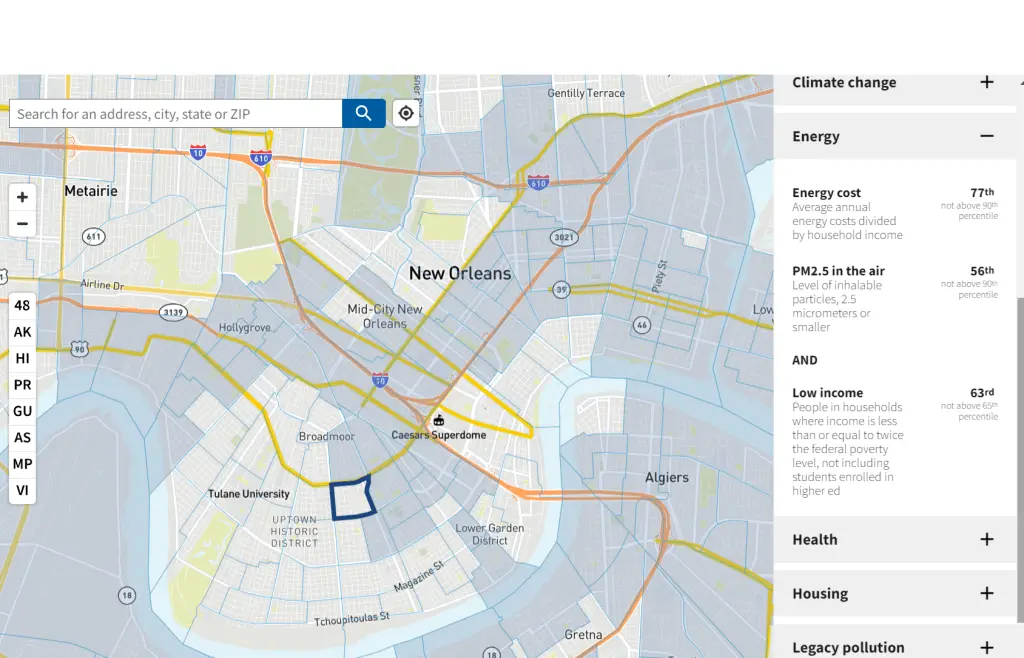Click the blue search magnifier button
The width and height of the screenshot is (1024, 658).
tap(364, 114)
